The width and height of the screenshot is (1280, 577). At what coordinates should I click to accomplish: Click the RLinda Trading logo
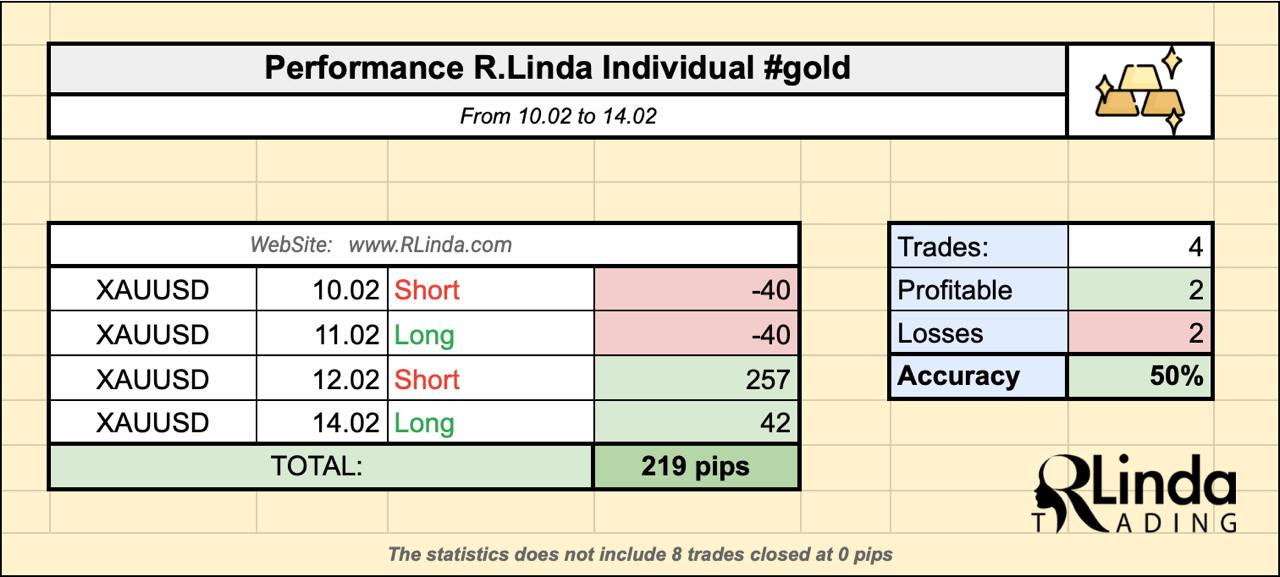(x=1134, y=493)
